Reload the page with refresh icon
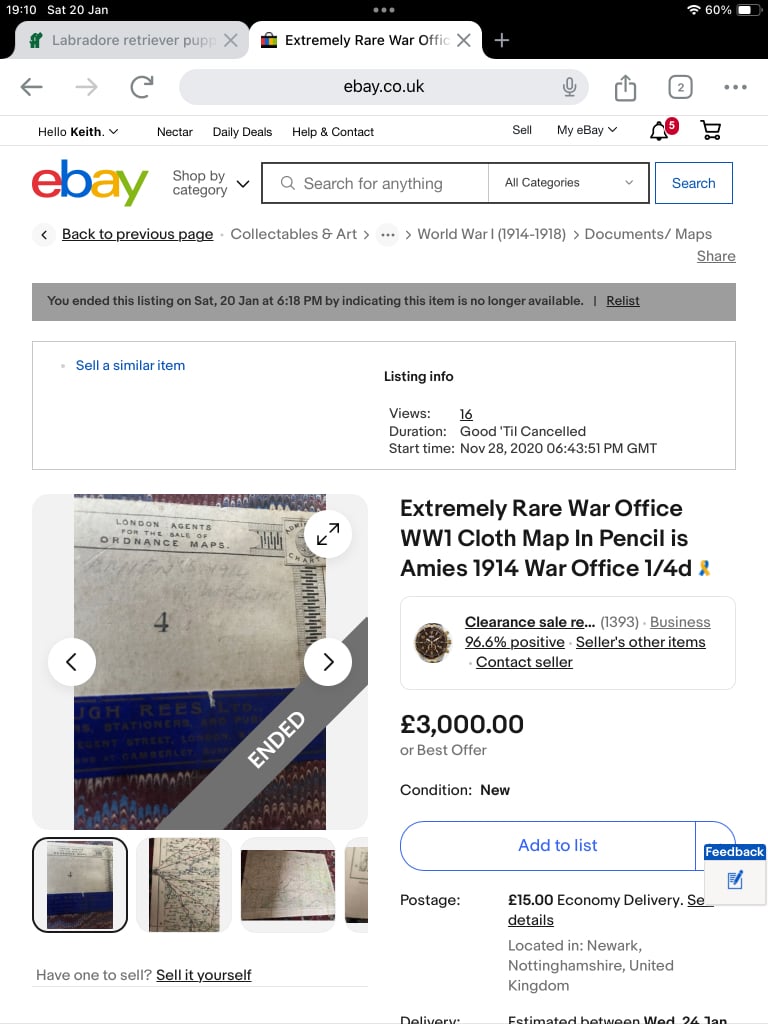 141,87
